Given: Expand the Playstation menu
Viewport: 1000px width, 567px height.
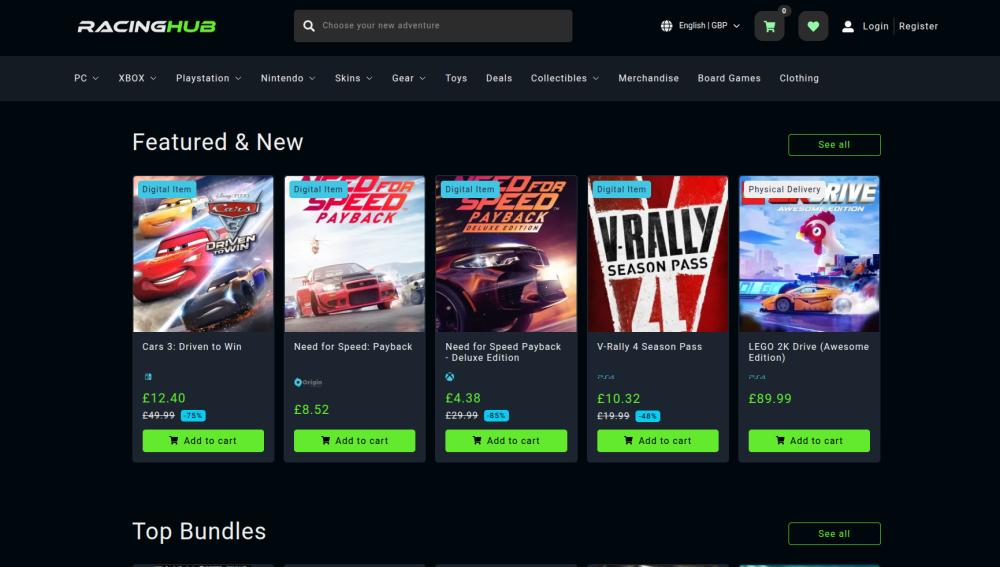Looking at the screenshot, I should coord(209,78).
